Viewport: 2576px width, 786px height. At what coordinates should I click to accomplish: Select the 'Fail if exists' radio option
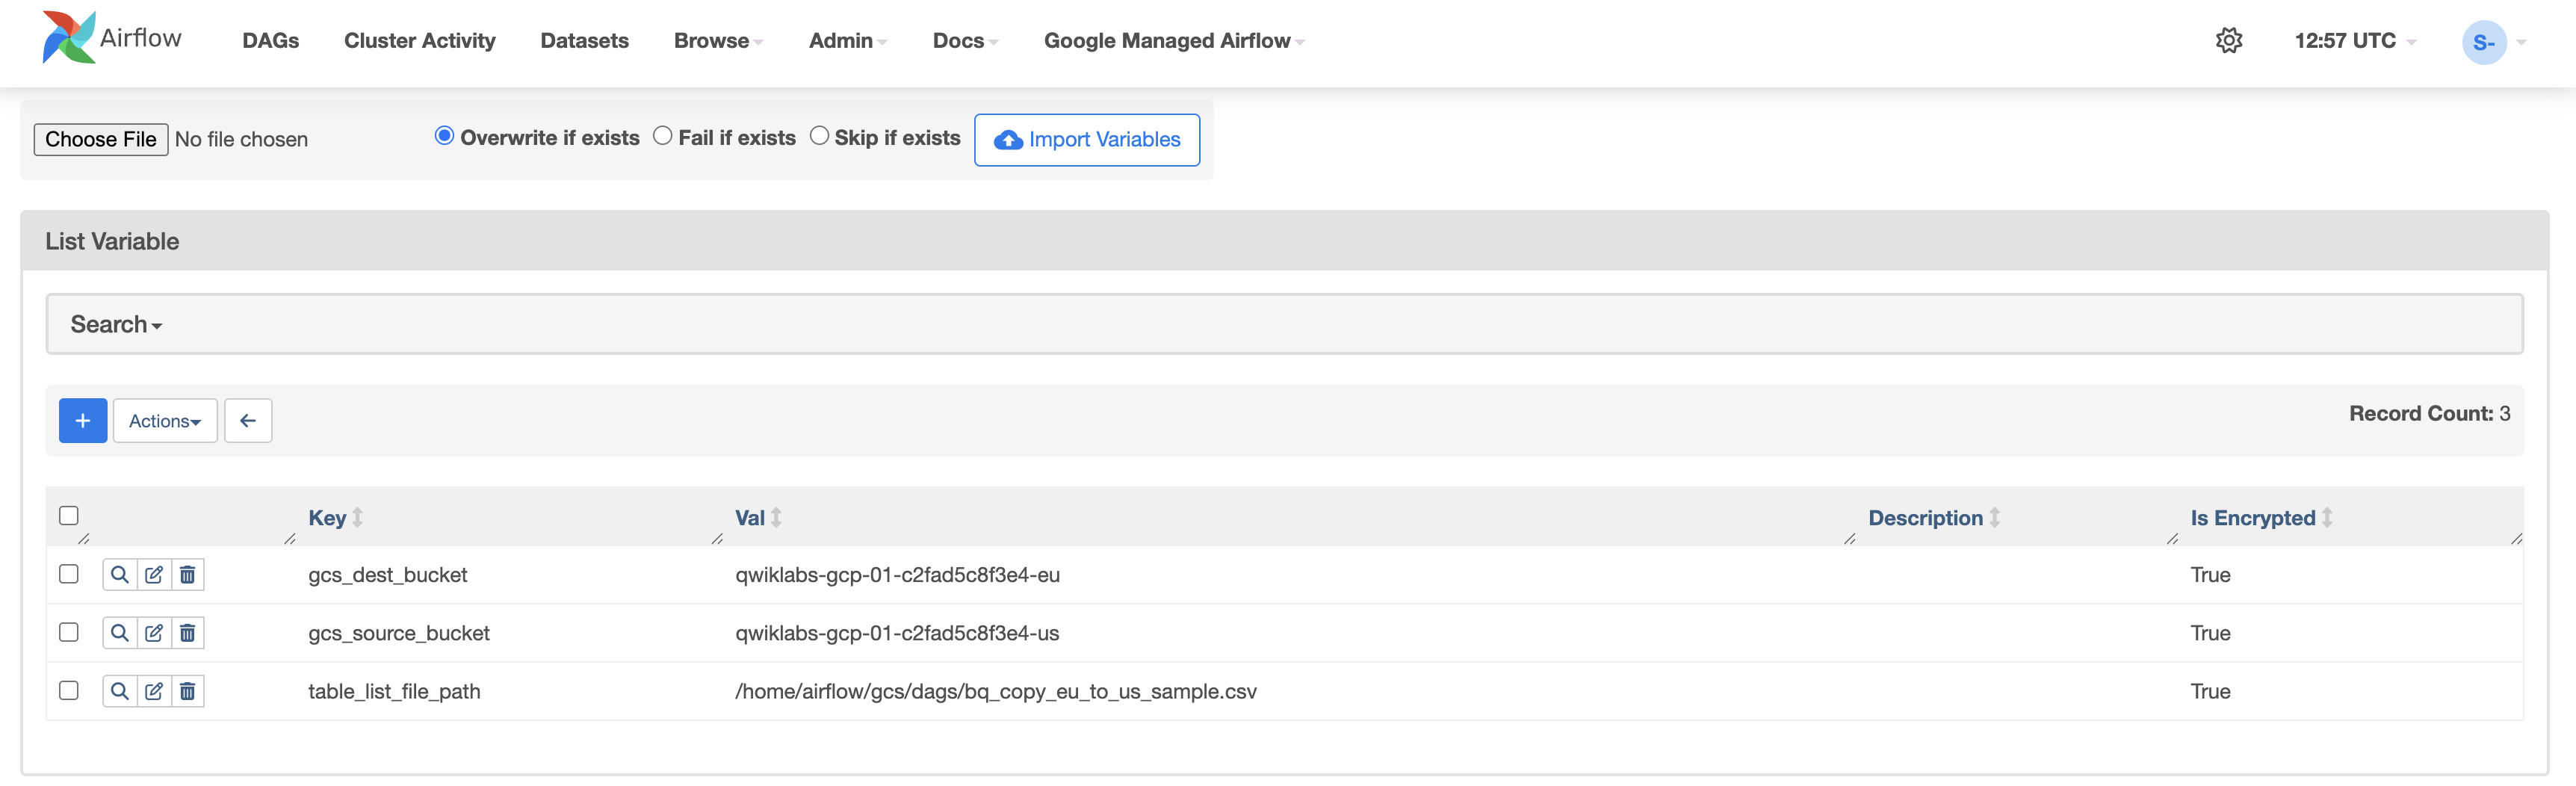[662, 136]
